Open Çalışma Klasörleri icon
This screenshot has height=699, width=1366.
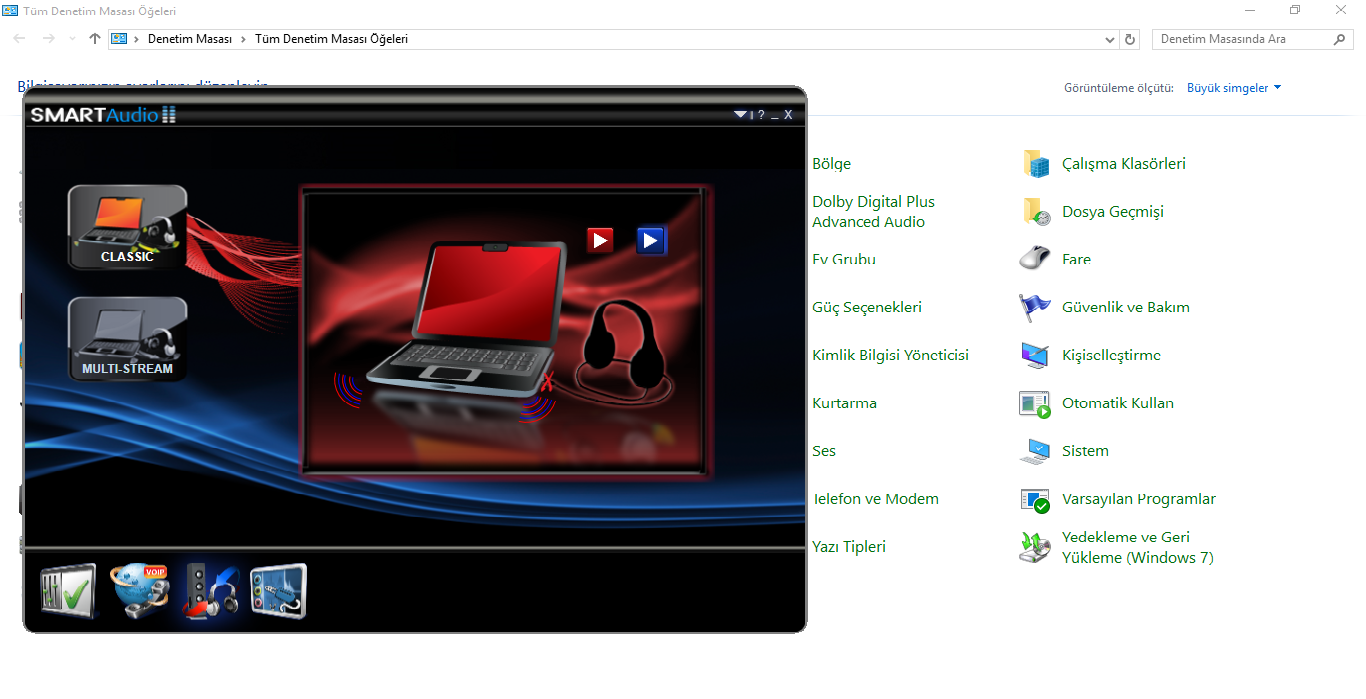tap(1035, 164)
